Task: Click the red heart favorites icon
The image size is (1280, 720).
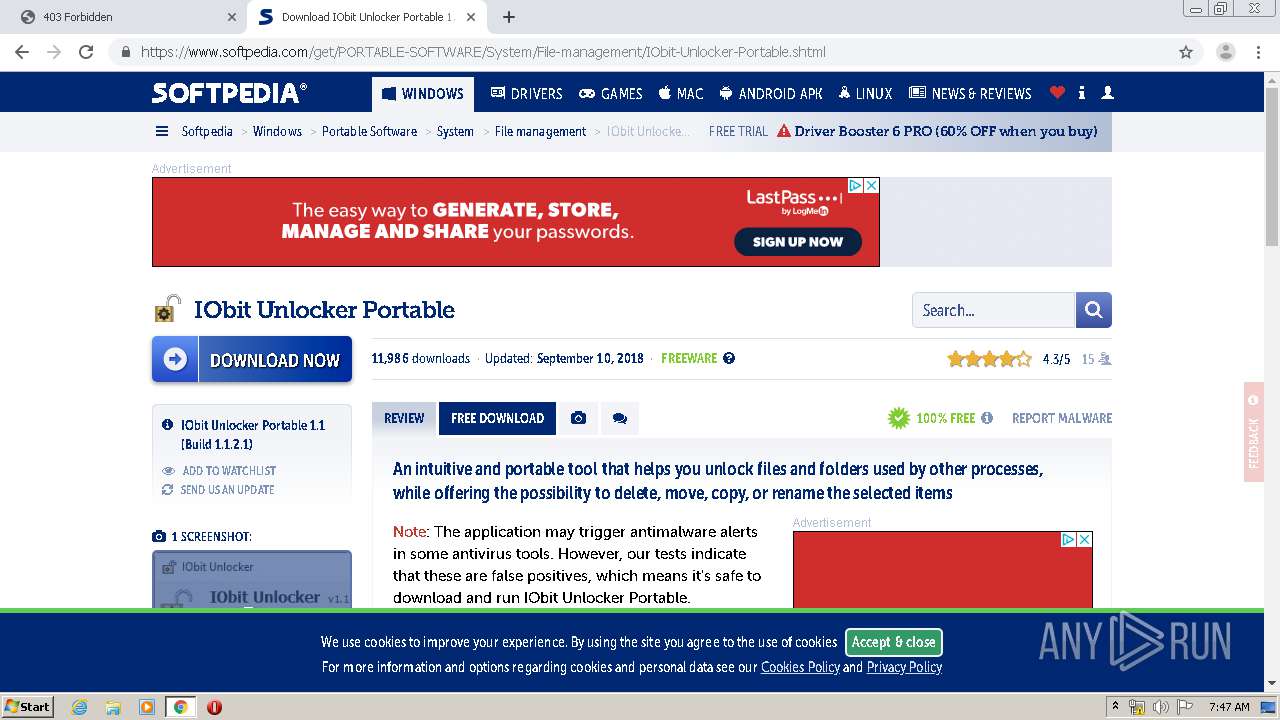Action: coord(1057,92)
